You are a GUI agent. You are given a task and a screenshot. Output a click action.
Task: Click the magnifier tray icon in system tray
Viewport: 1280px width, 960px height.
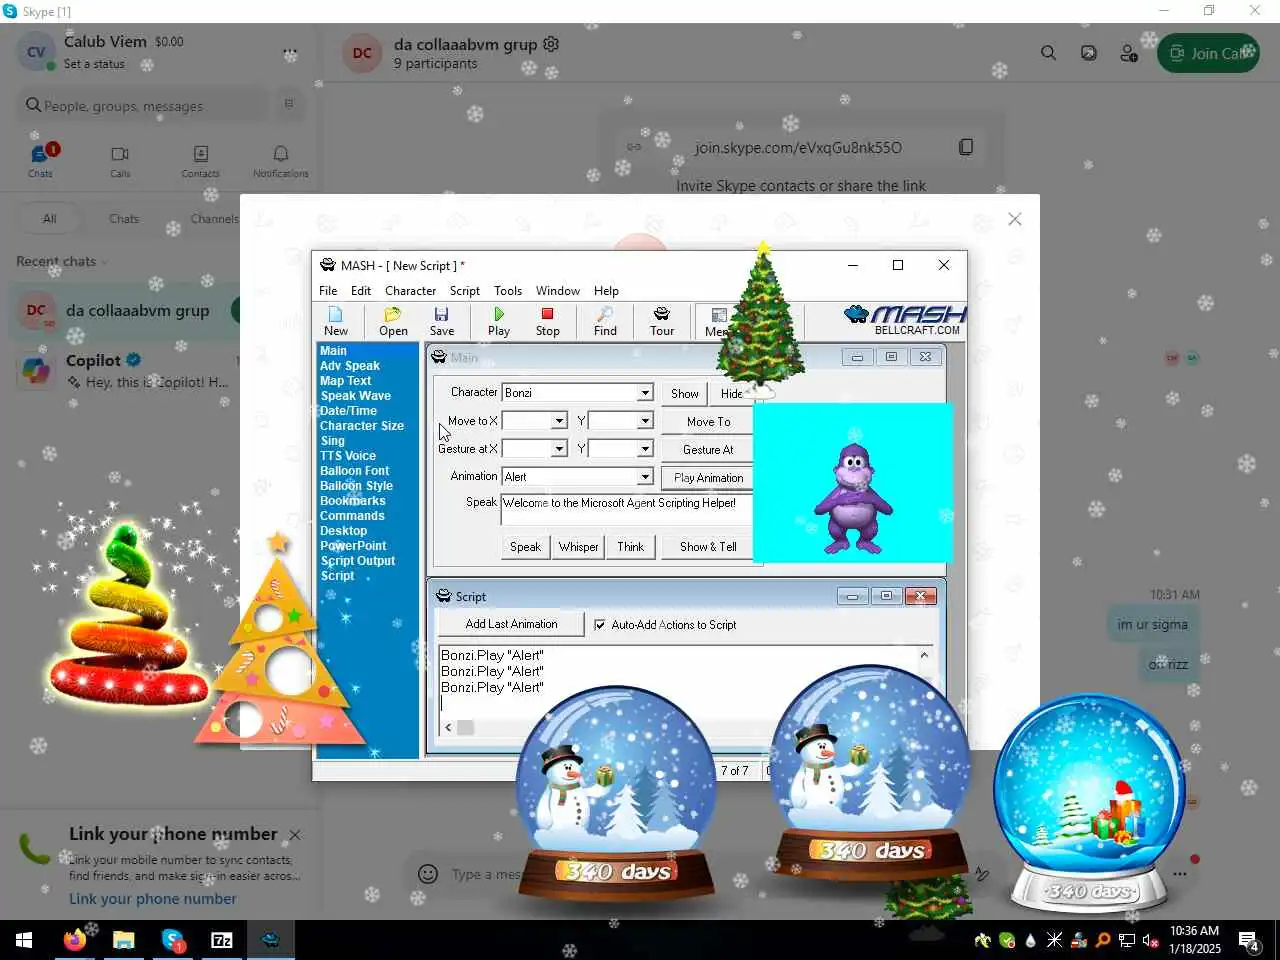[1102, 940]
